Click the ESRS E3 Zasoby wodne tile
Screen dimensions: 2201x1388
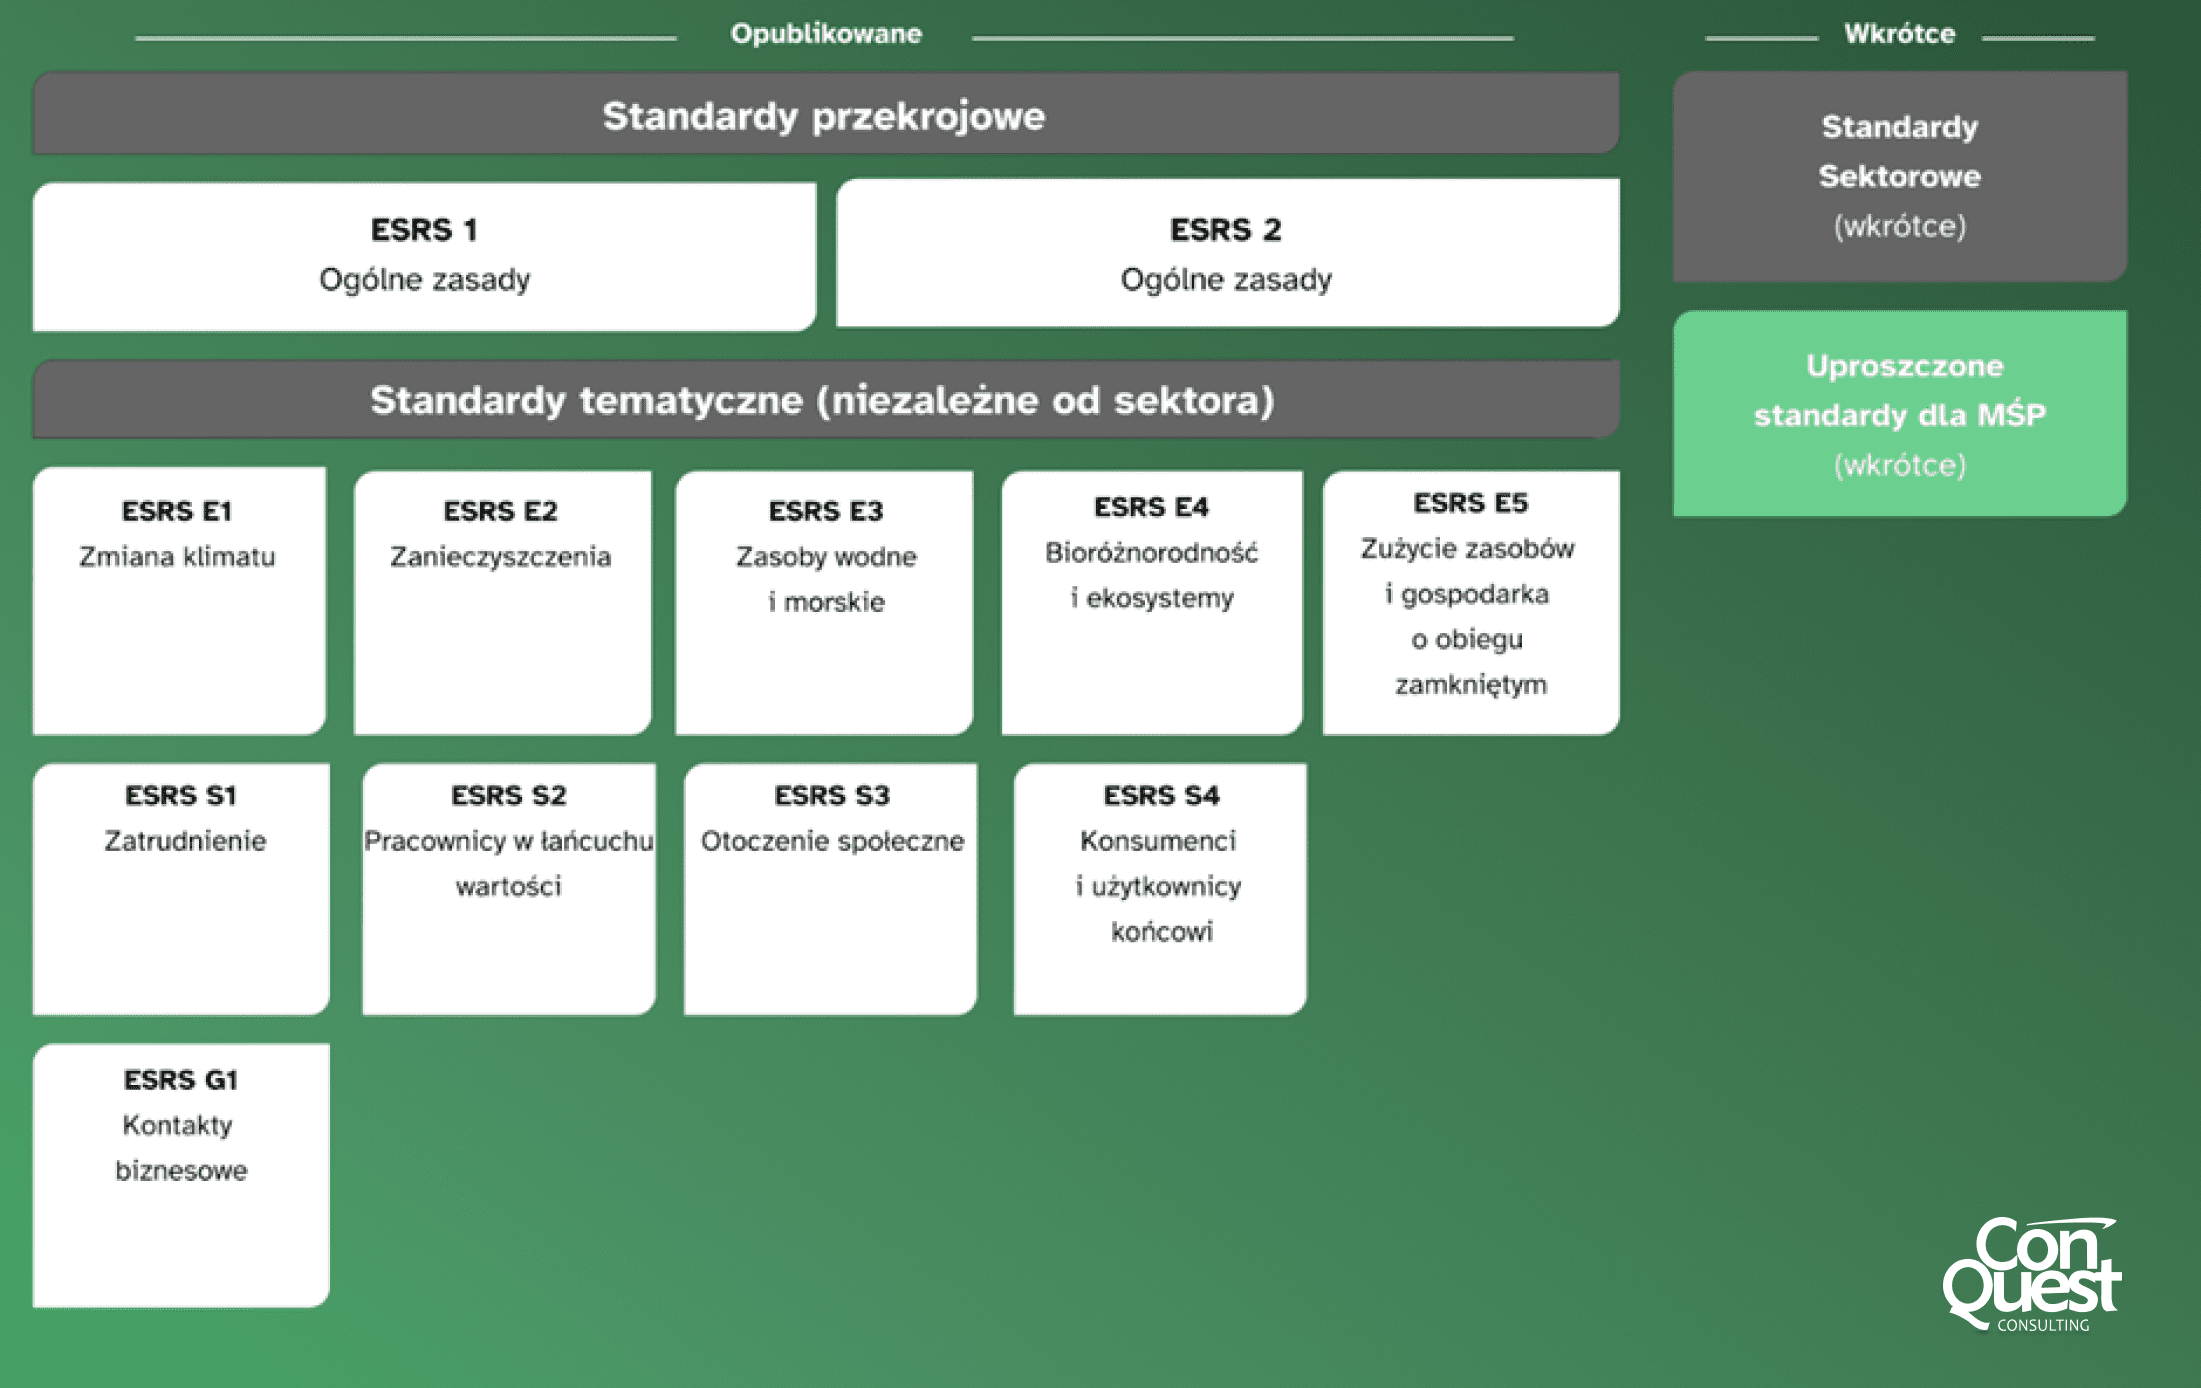(x=825, y=603)
